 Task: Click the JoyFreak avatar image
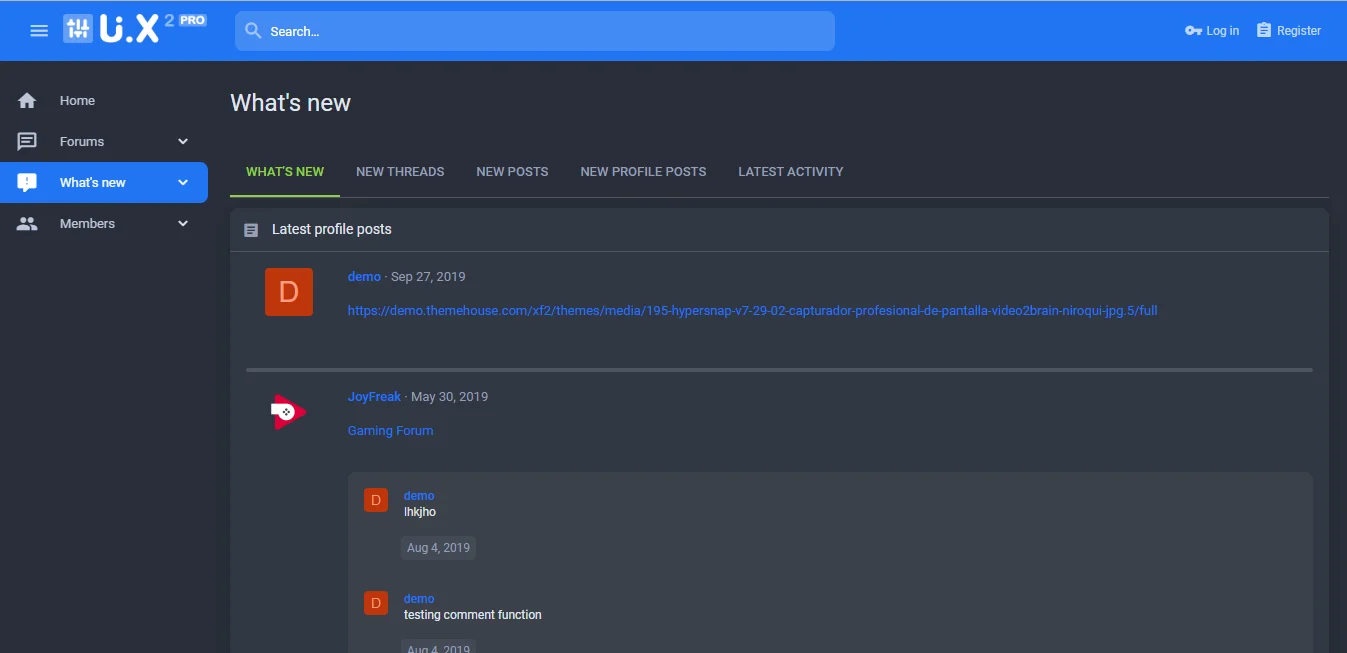pyautogui.click(x=288, y=412)
